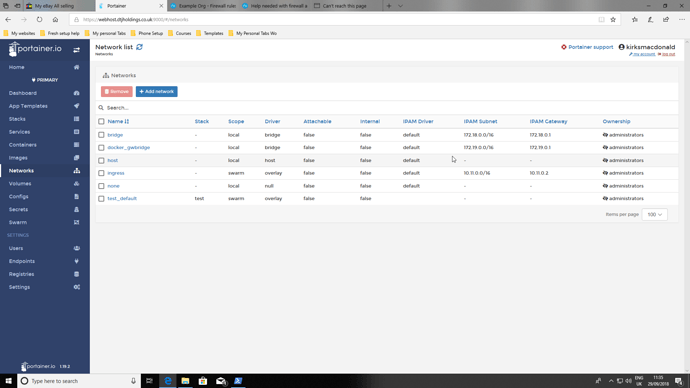Click the Dashboard gauge icon in sidebar
Image resolution: width=690 pixels, height=388 pixels.
click(77, 93)
